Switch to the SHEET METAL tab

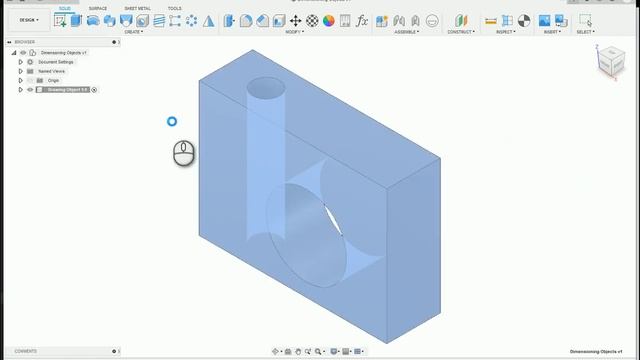pyautogui.click(x=138, y=8)
